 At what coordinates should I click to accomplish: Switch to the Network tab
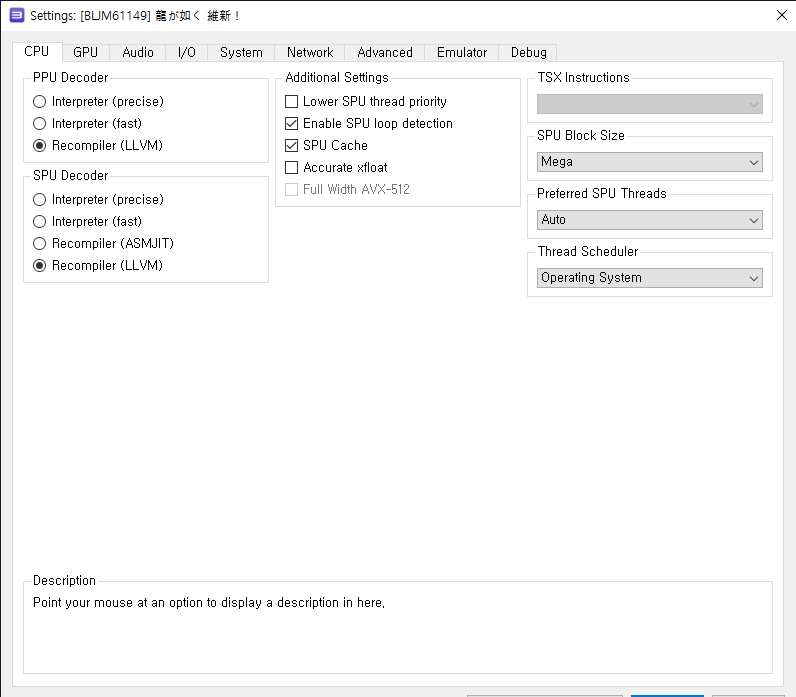(310, 52)
